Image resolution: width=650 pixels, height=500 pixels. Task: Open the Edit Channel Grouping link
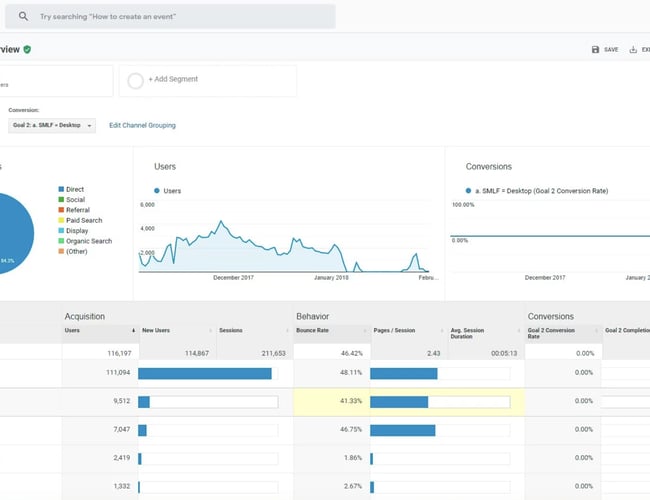pos(142,126)
